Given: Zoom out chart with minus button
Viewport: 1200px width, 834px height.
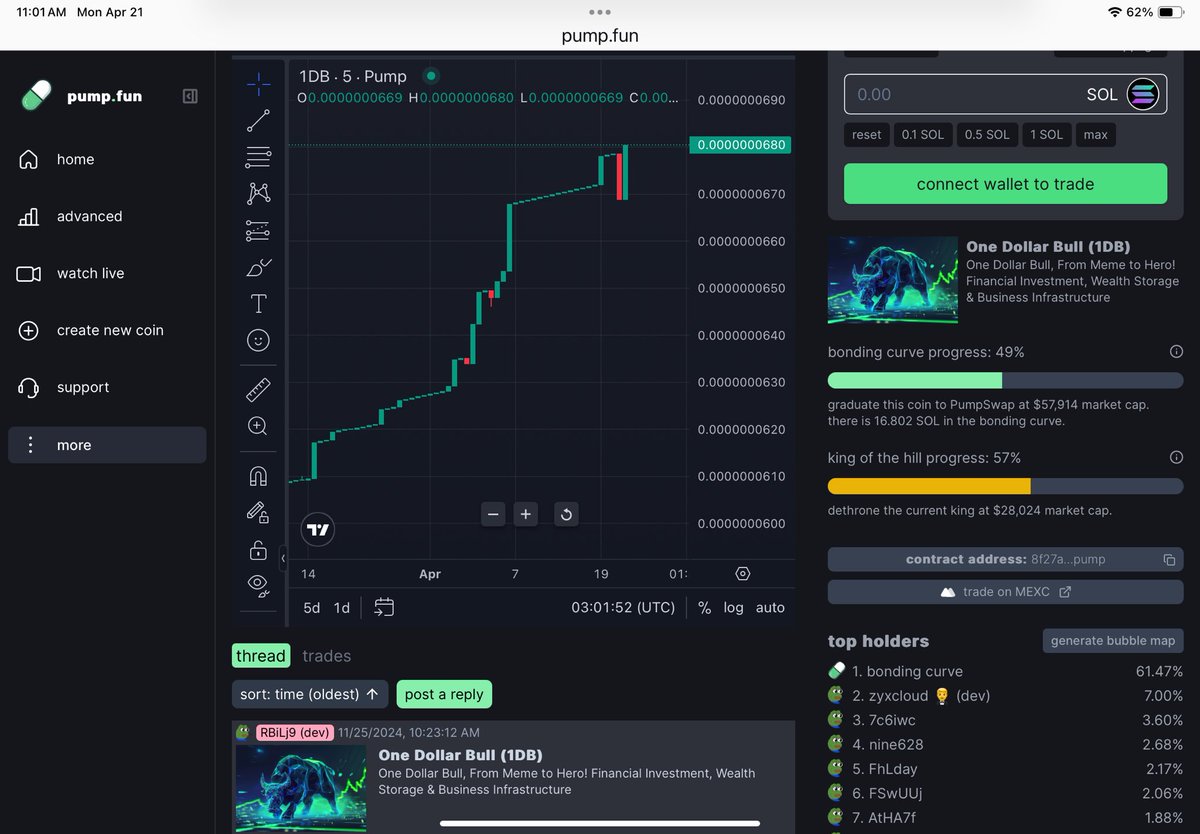Looking at the screenshot, I should (x=493, y=514).
